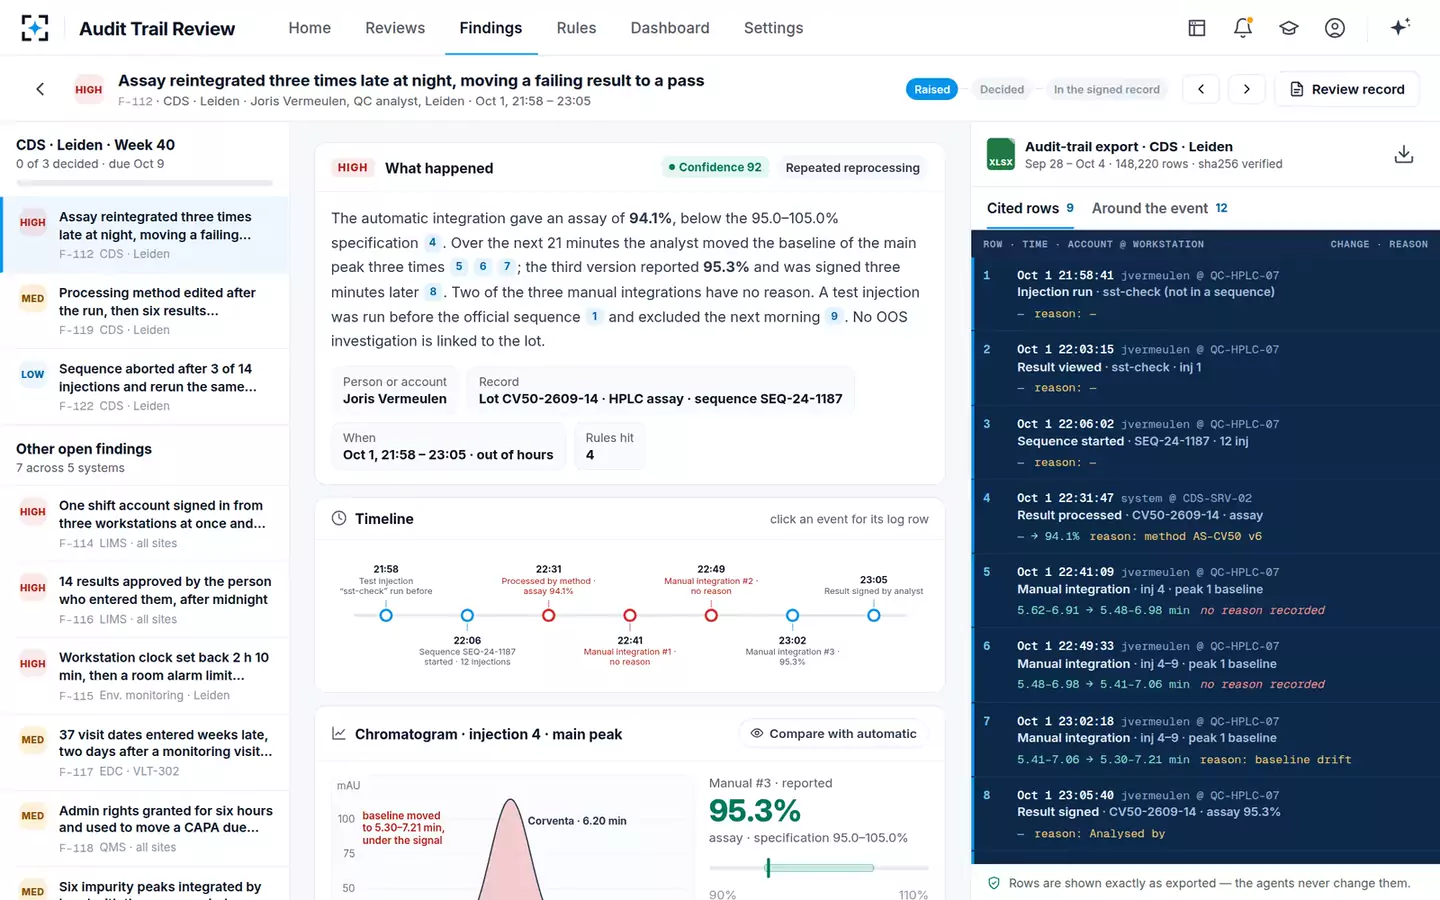The image size is (1440, 900).
Task: Select log row 4 Result processed
Action: tap(1205, 517)
